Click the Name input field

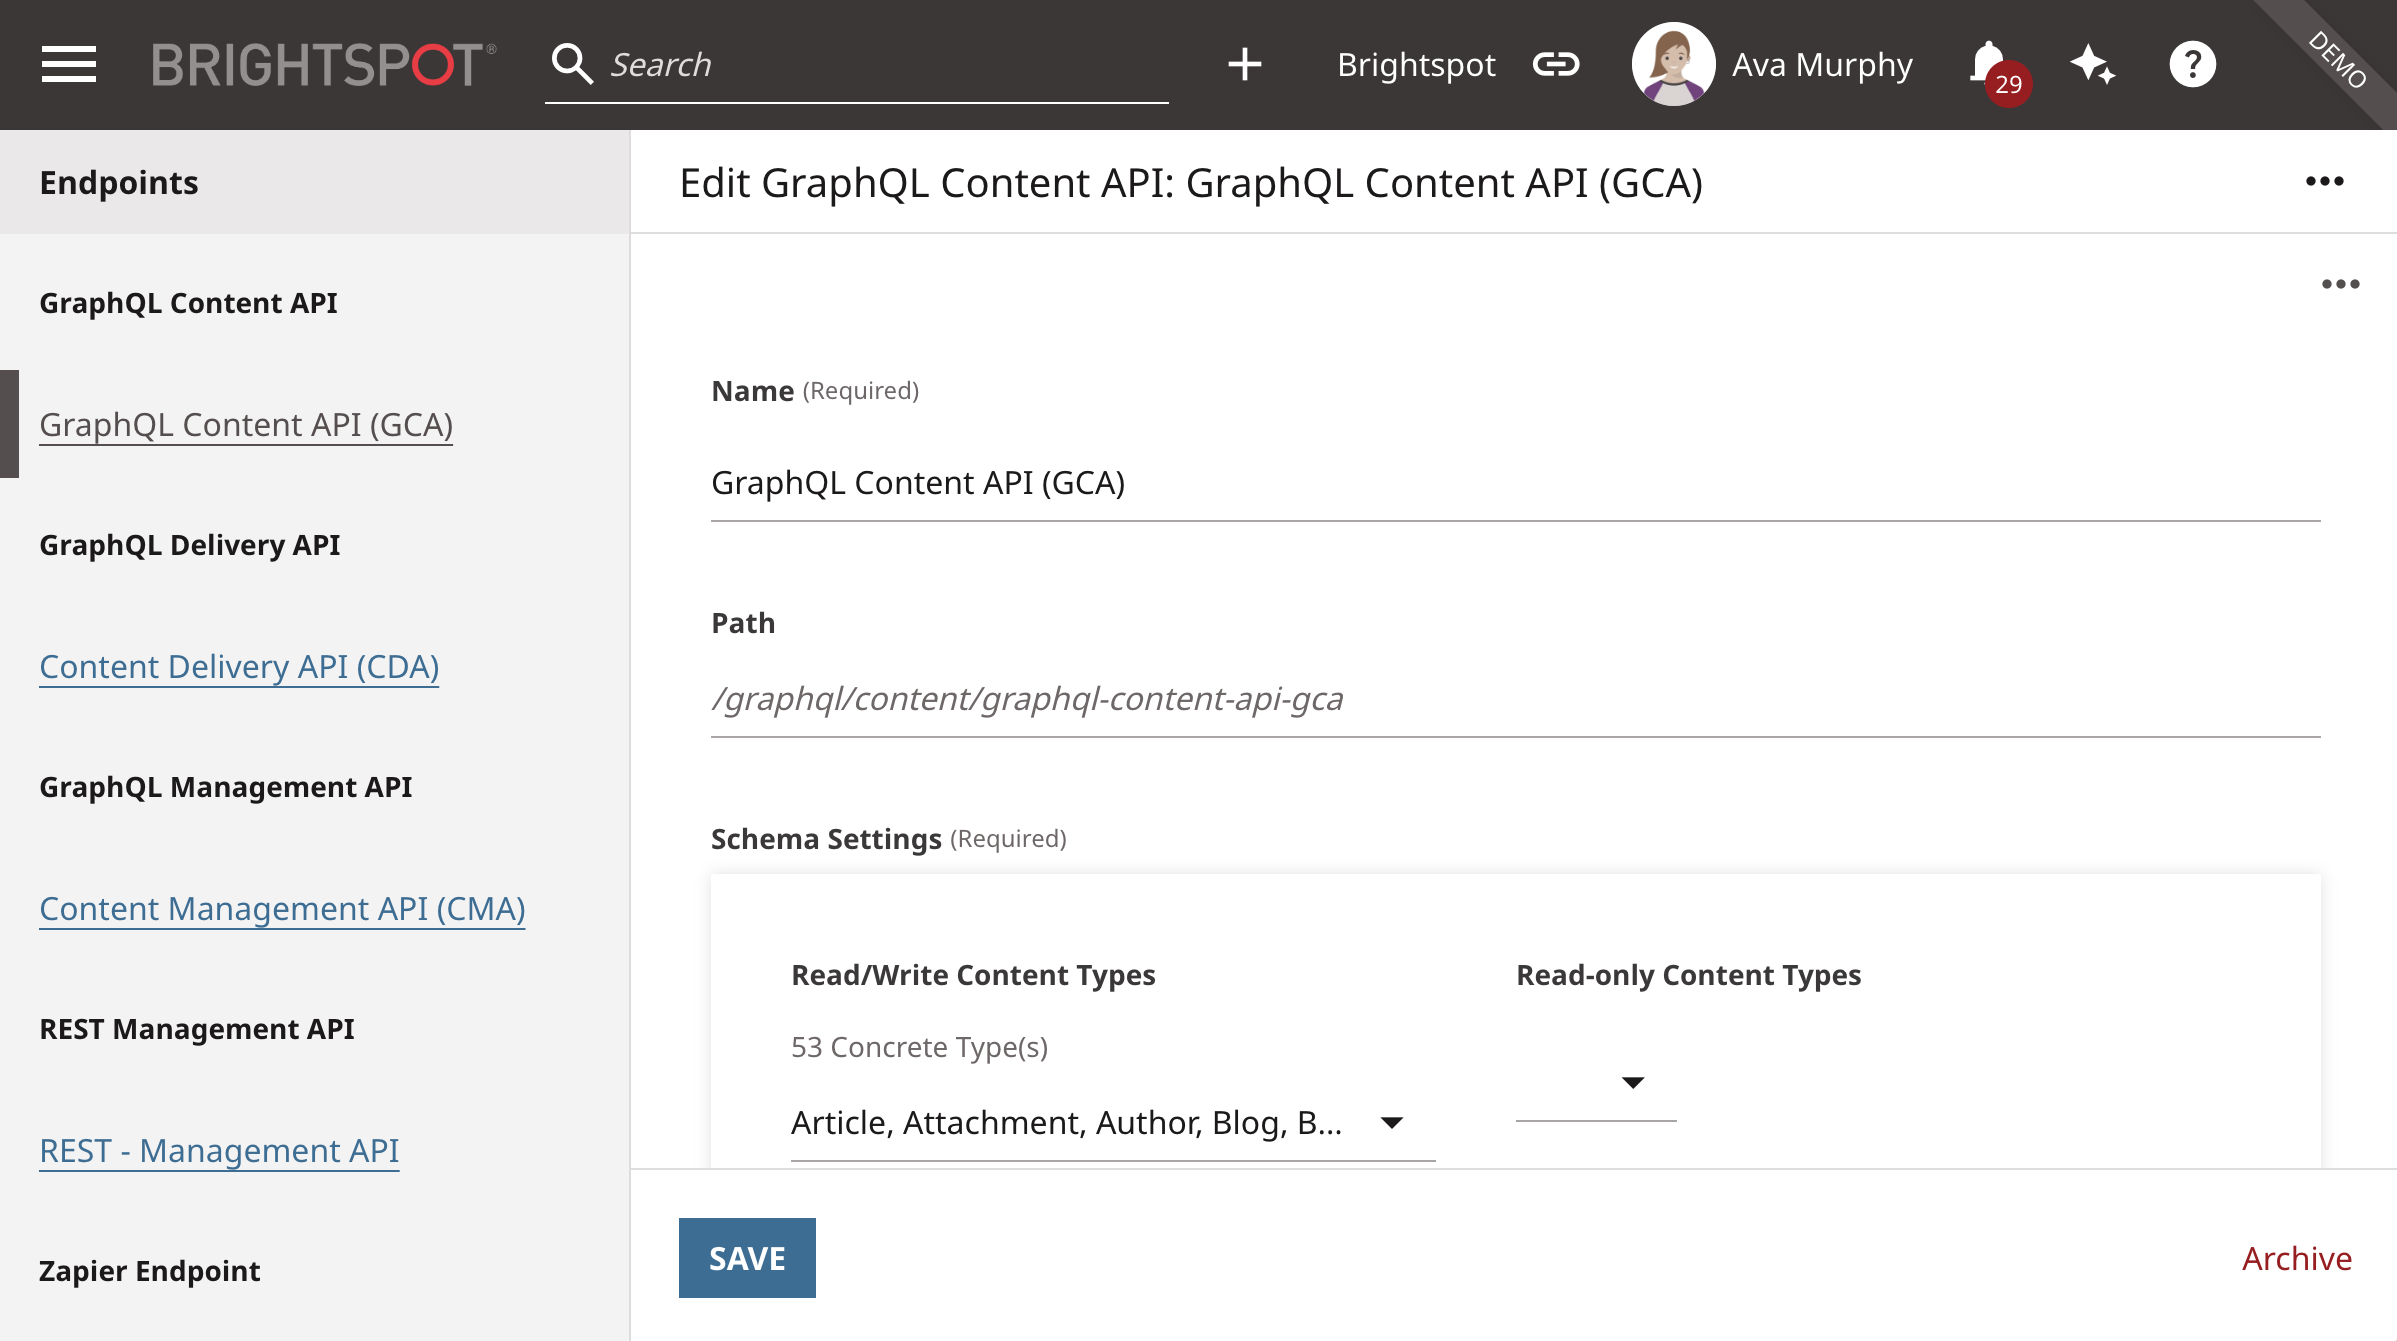click(x=1515, y=483)
